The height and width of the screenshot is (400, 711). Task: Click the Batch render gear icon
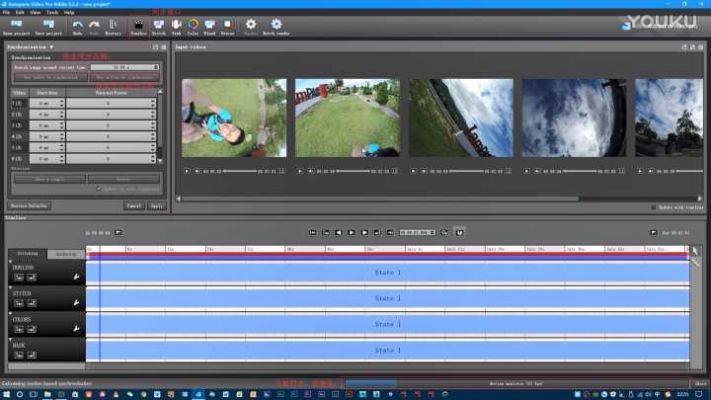pyautogui.click(x=276, y=25)
